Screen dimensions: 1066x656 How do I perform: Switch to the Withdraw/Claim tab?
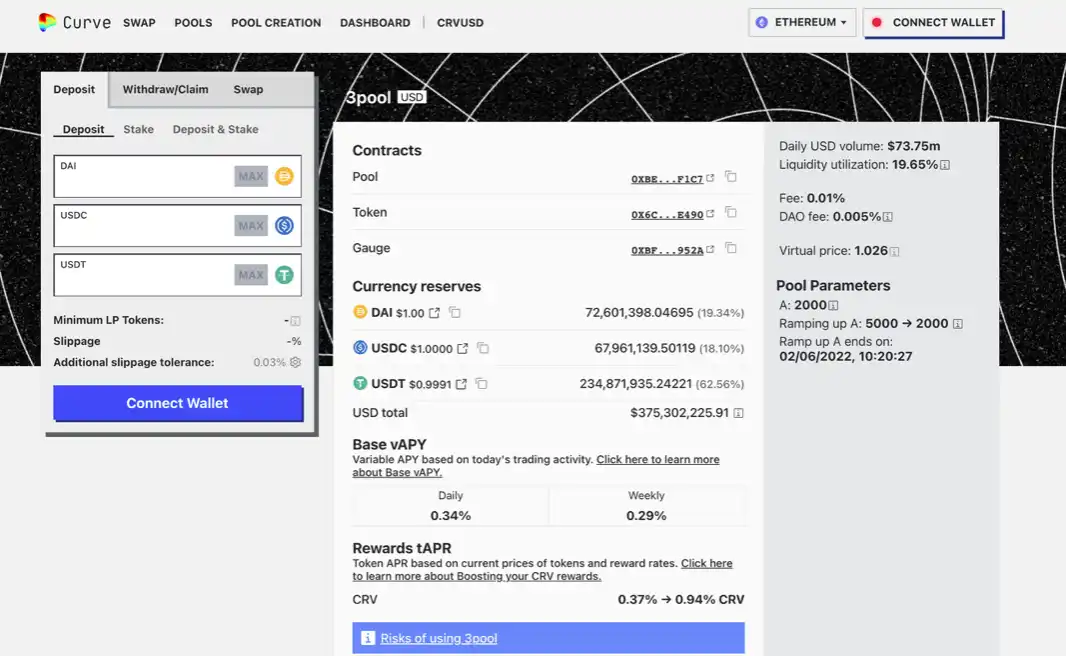(x=165, y=89)
